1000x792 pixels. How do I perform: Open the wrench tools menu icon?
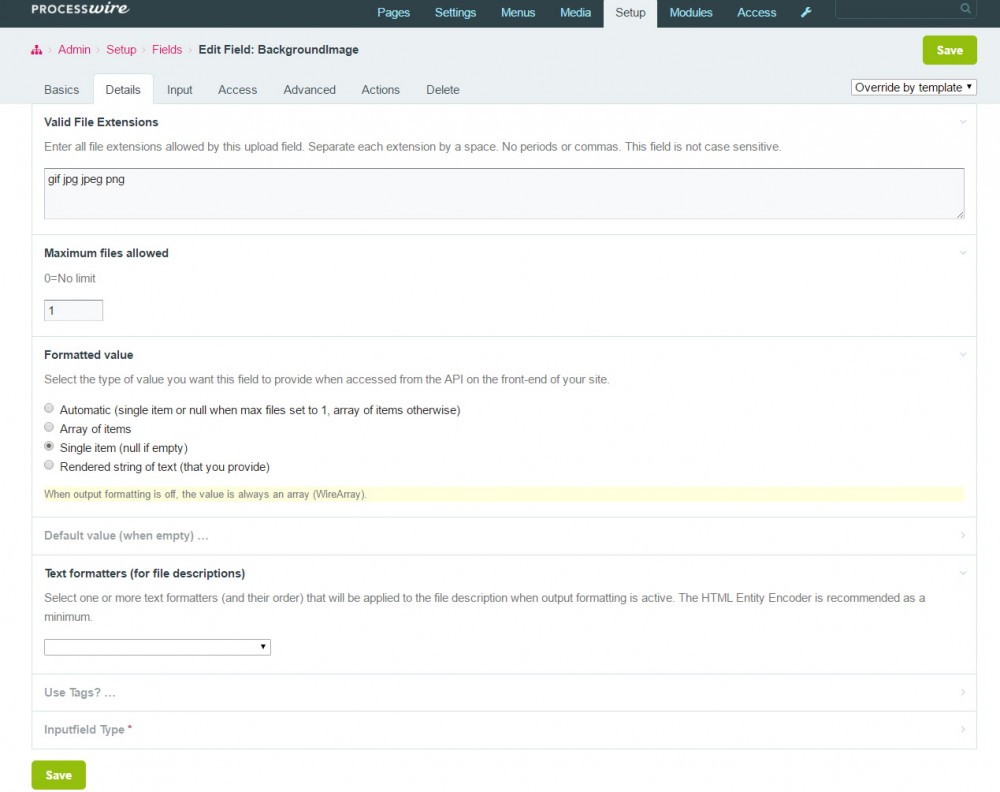coord(807,13)
